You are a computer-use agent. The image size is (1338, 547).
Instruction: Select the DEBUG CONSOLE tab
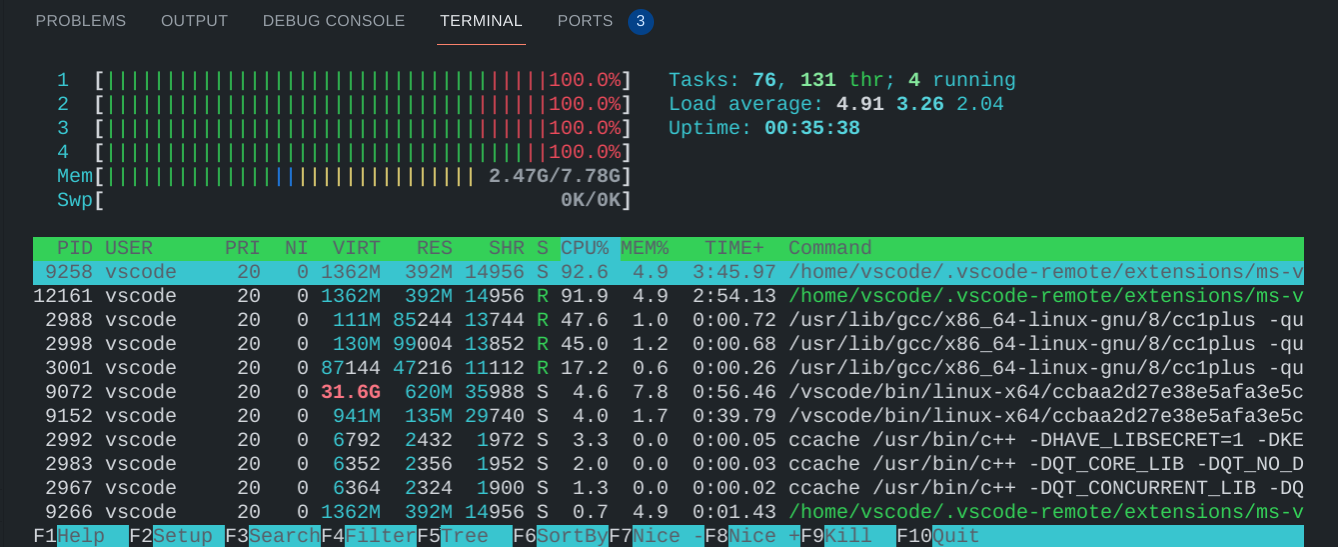(334, 21)
